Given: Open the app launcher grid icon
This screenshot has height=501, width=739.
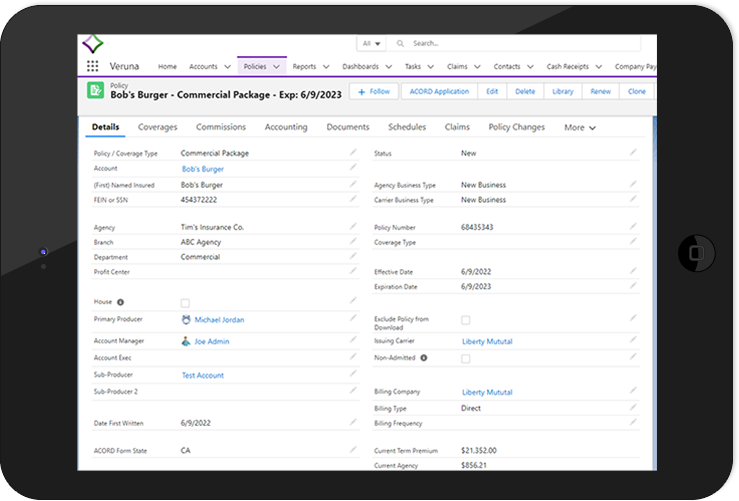Looking at the screenshot, I should click(x=92, y=66).
